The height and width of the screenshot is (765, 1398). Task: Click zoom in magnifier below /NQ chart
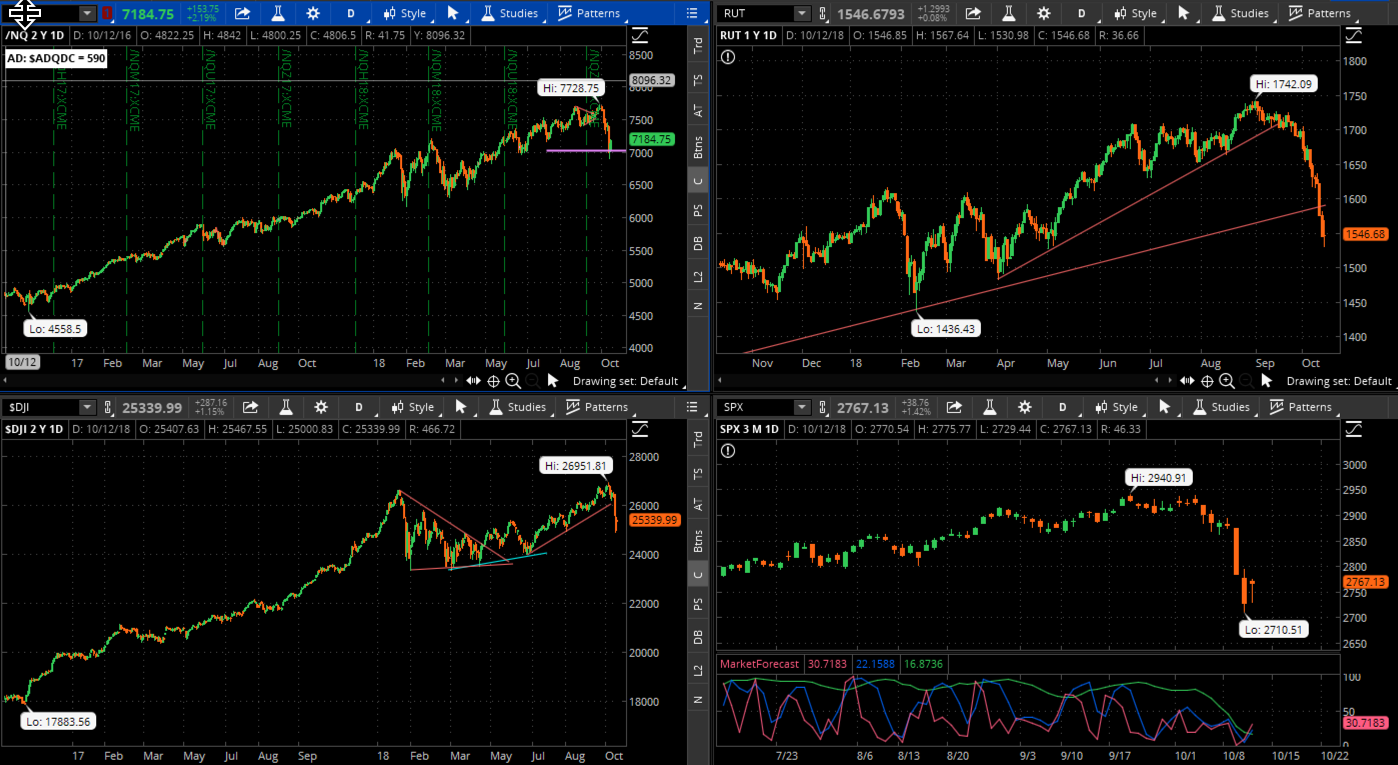[x=513, y=381]
